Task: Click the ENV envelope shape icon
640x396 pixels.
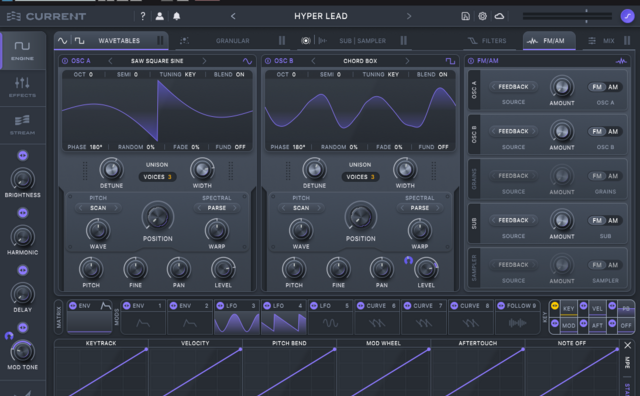Action: tap(106, 306)
